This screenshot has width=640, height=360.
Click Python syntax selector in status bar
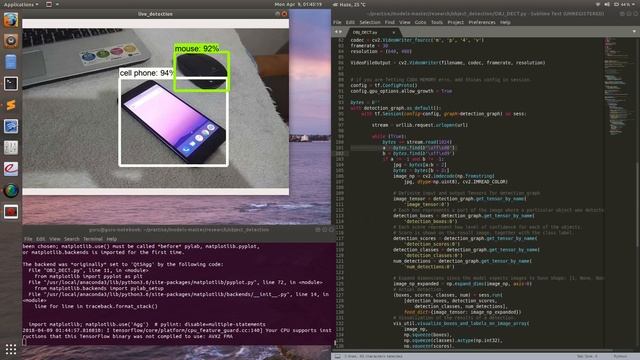620,356
